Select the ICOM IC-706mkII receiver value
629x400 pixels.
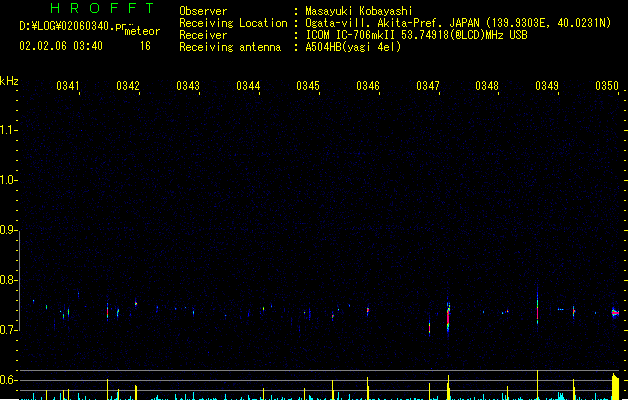(x=416, y=35)
